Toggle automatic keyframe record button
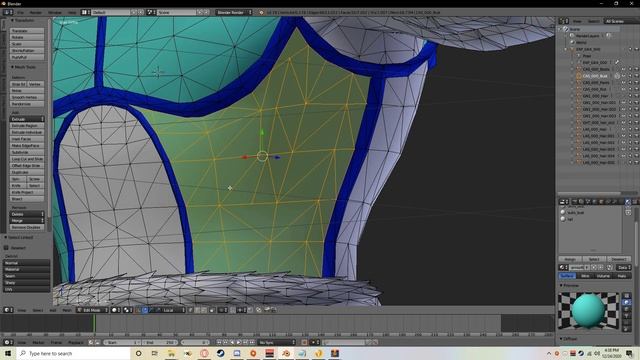Viewport: 640px width, 360px height. (304, 342)
